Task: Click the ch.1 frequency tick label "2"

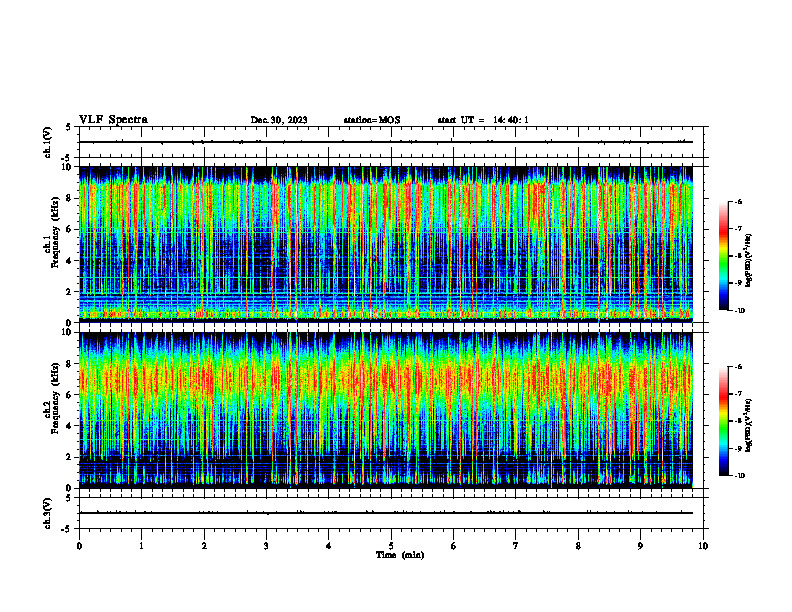Action: [69, 292]
